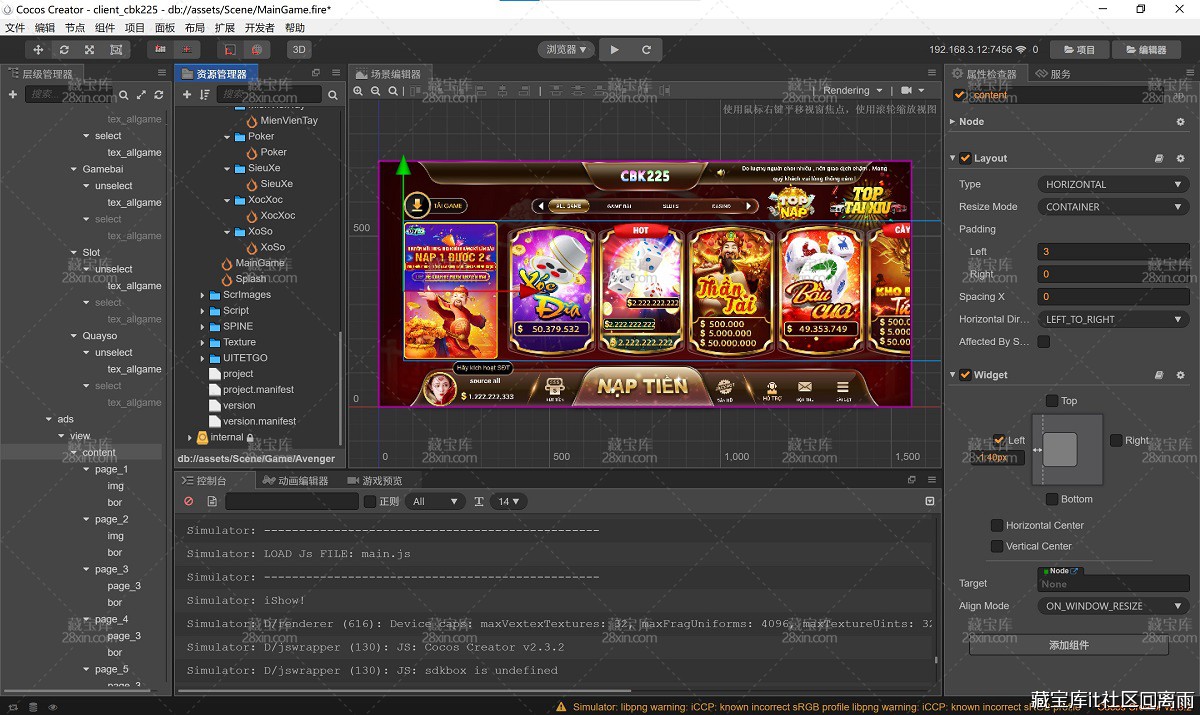This screenshot has height=715, width=1200.
Task: Expand the Node section in inspector
Action: pos(952,121)
